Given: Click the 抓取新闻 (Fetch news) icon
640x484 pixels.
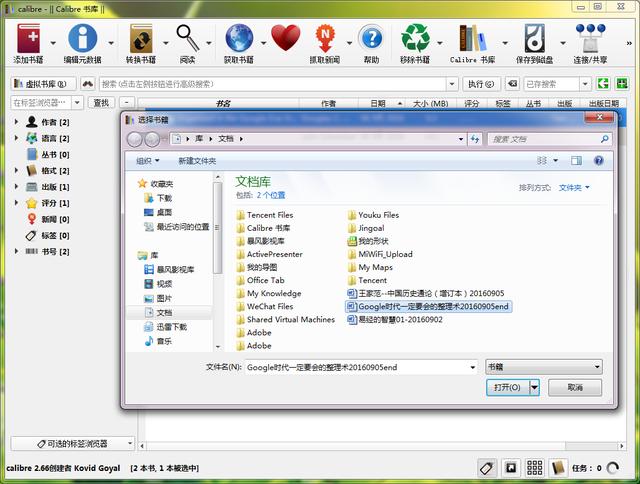Looking at the screenshot, I should point(324,38).
